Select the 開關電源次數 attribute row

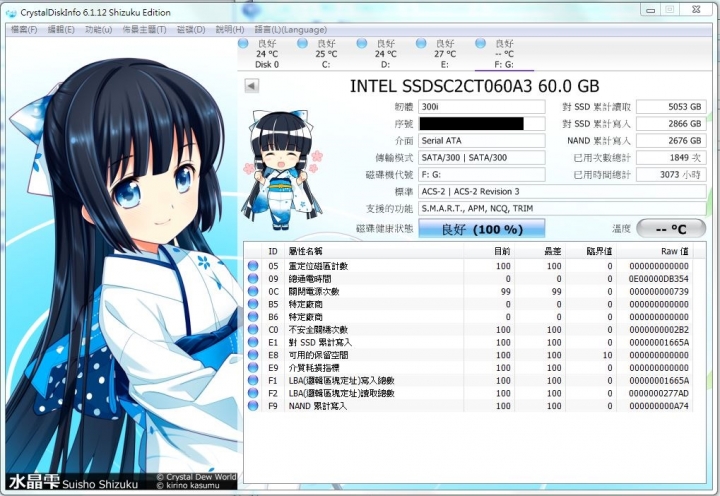click(468, 291)
